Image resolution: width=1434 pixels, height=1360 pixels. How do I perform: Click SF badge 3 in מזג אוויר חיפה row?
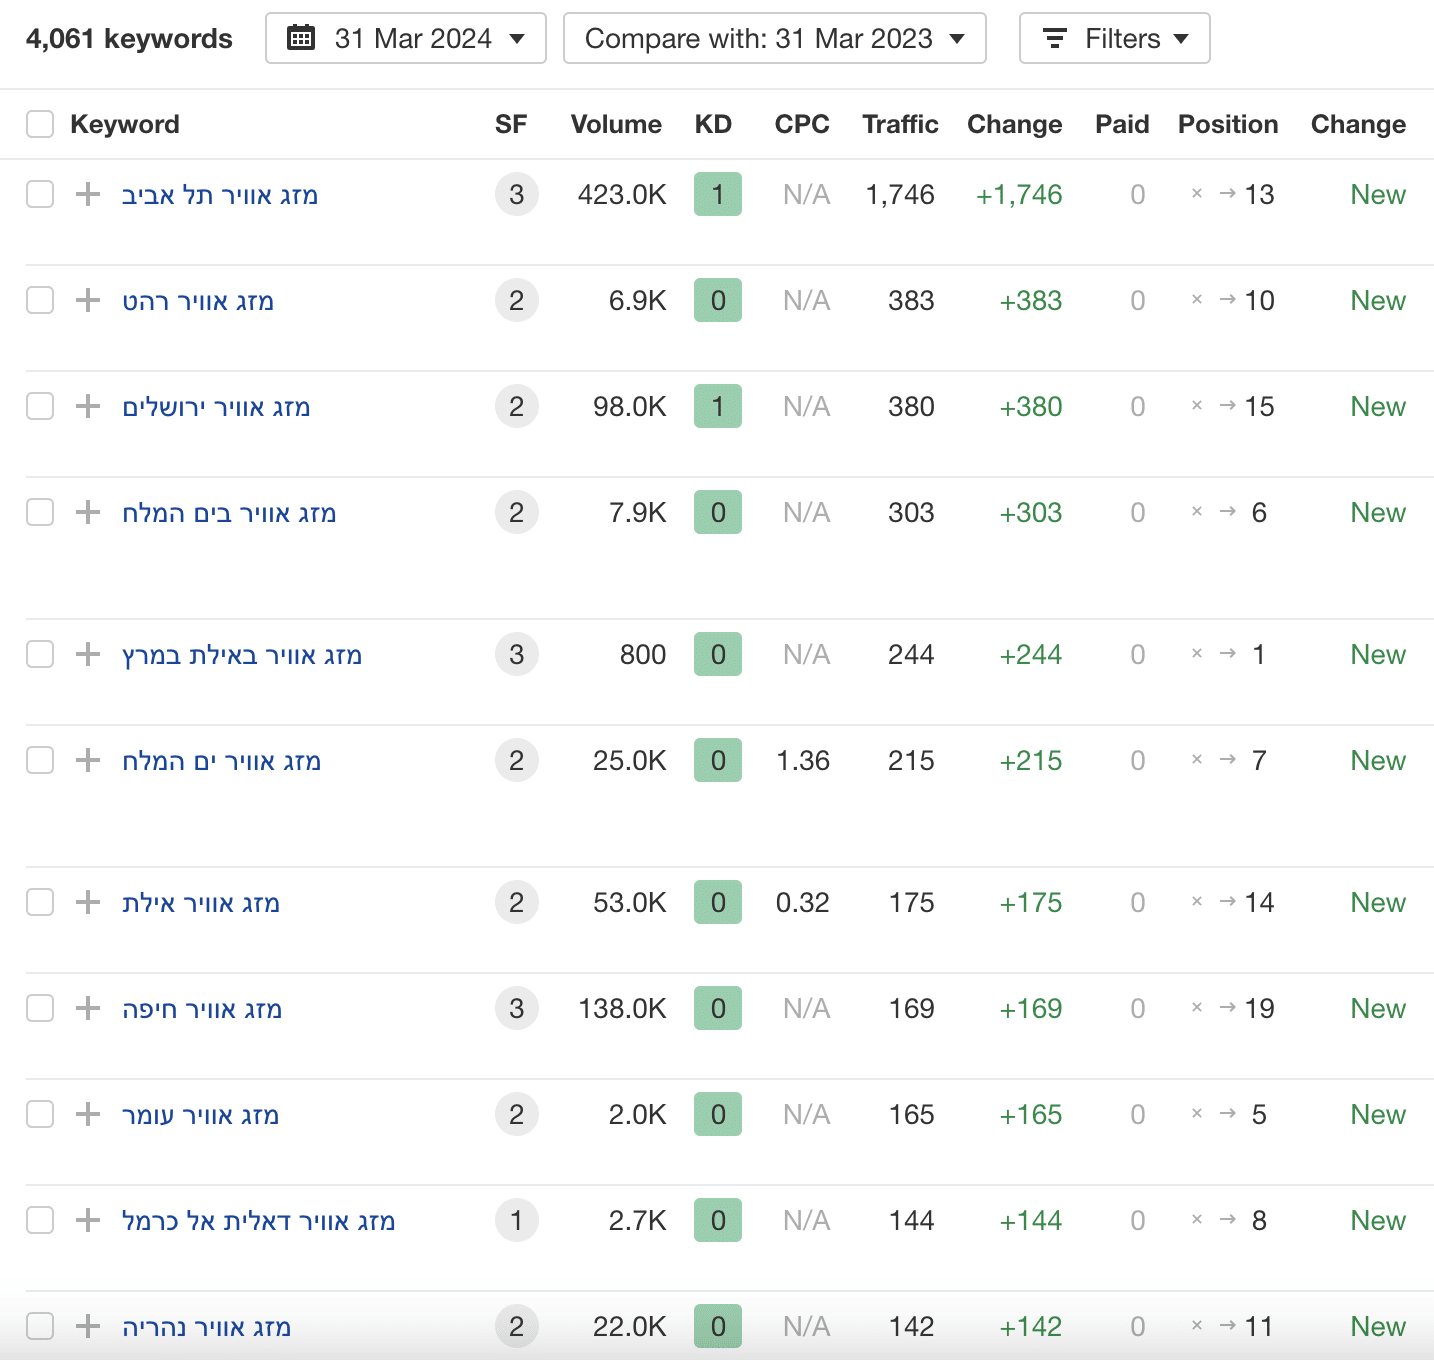(516, 1008)
